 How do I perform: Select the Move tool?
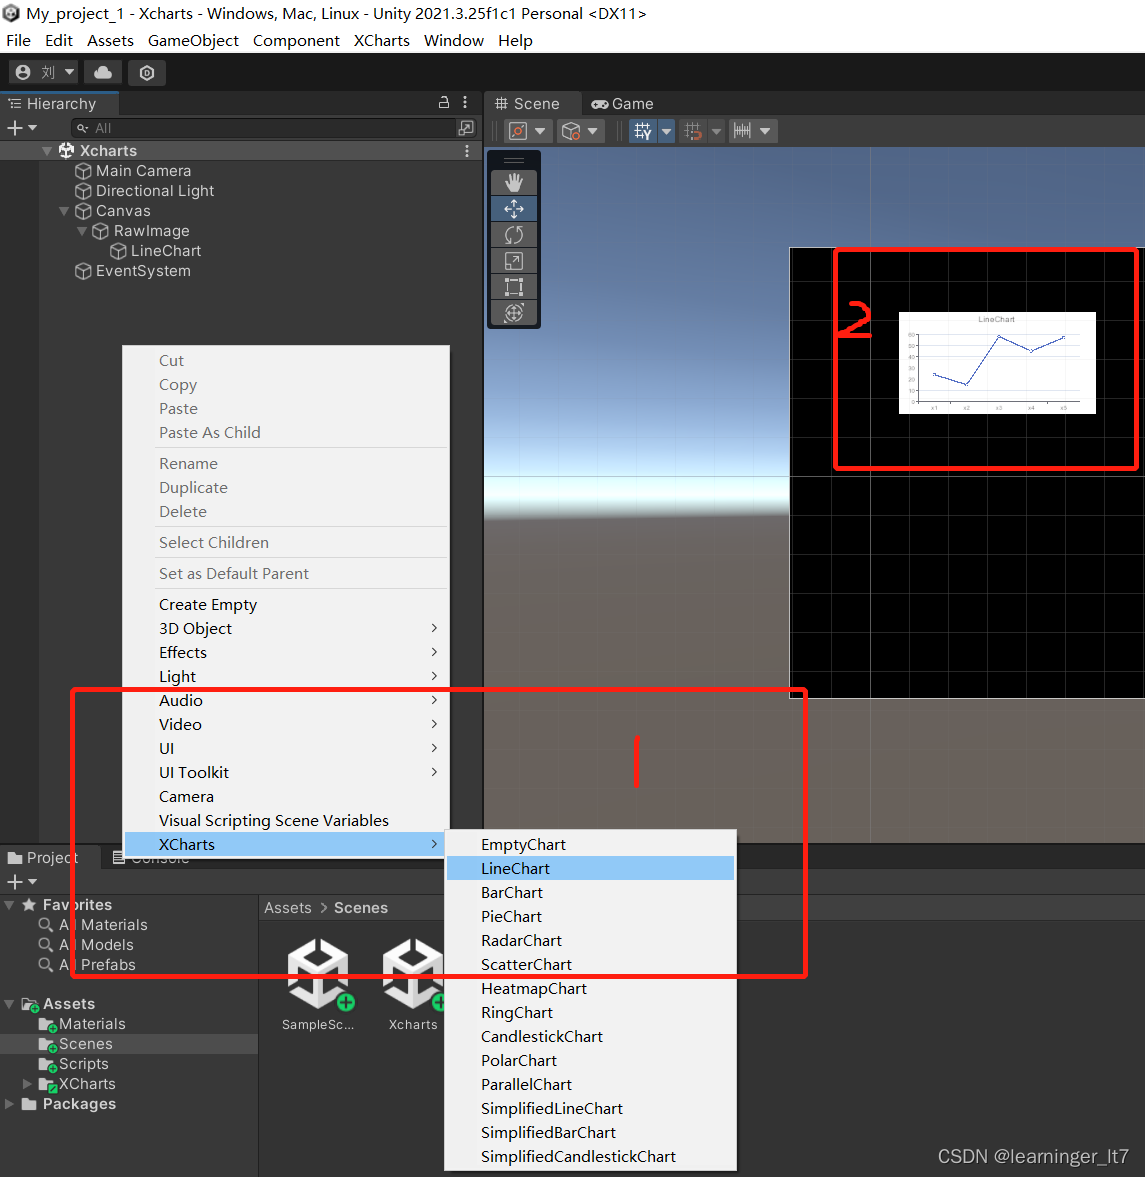514,209
